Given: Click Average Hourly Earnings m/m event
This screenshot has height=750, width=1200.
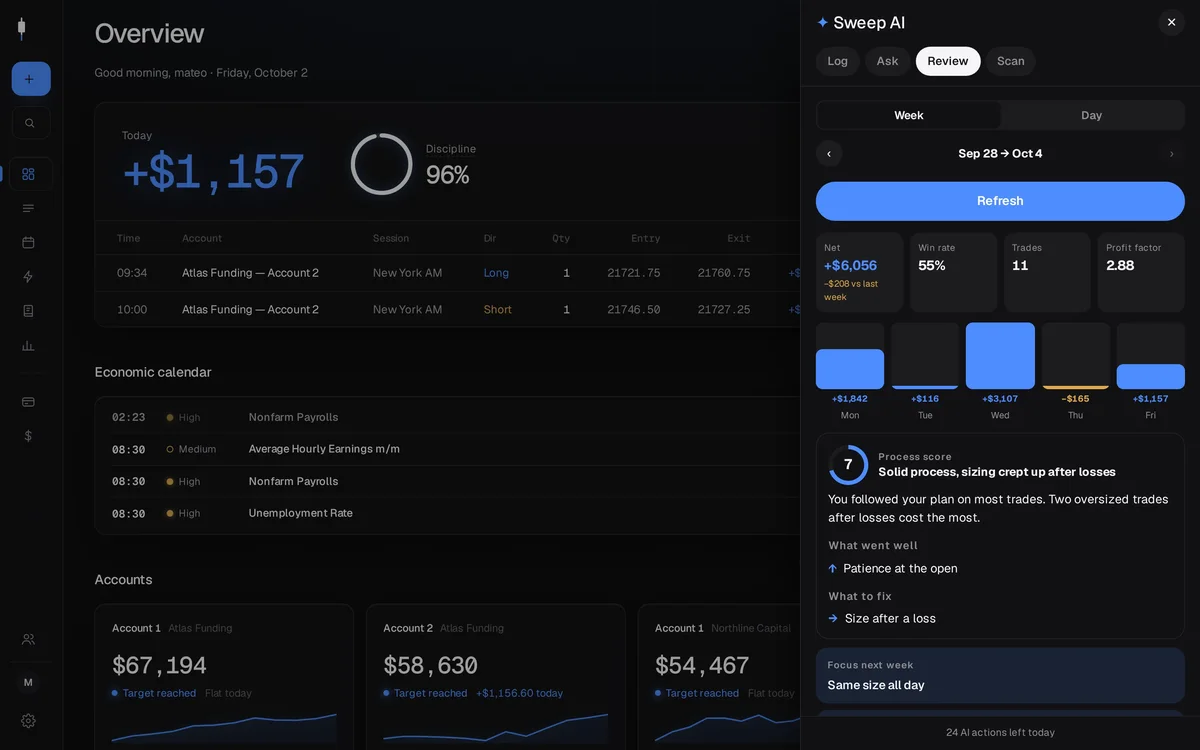Looking at the screenshot, I should click(447, 449).
